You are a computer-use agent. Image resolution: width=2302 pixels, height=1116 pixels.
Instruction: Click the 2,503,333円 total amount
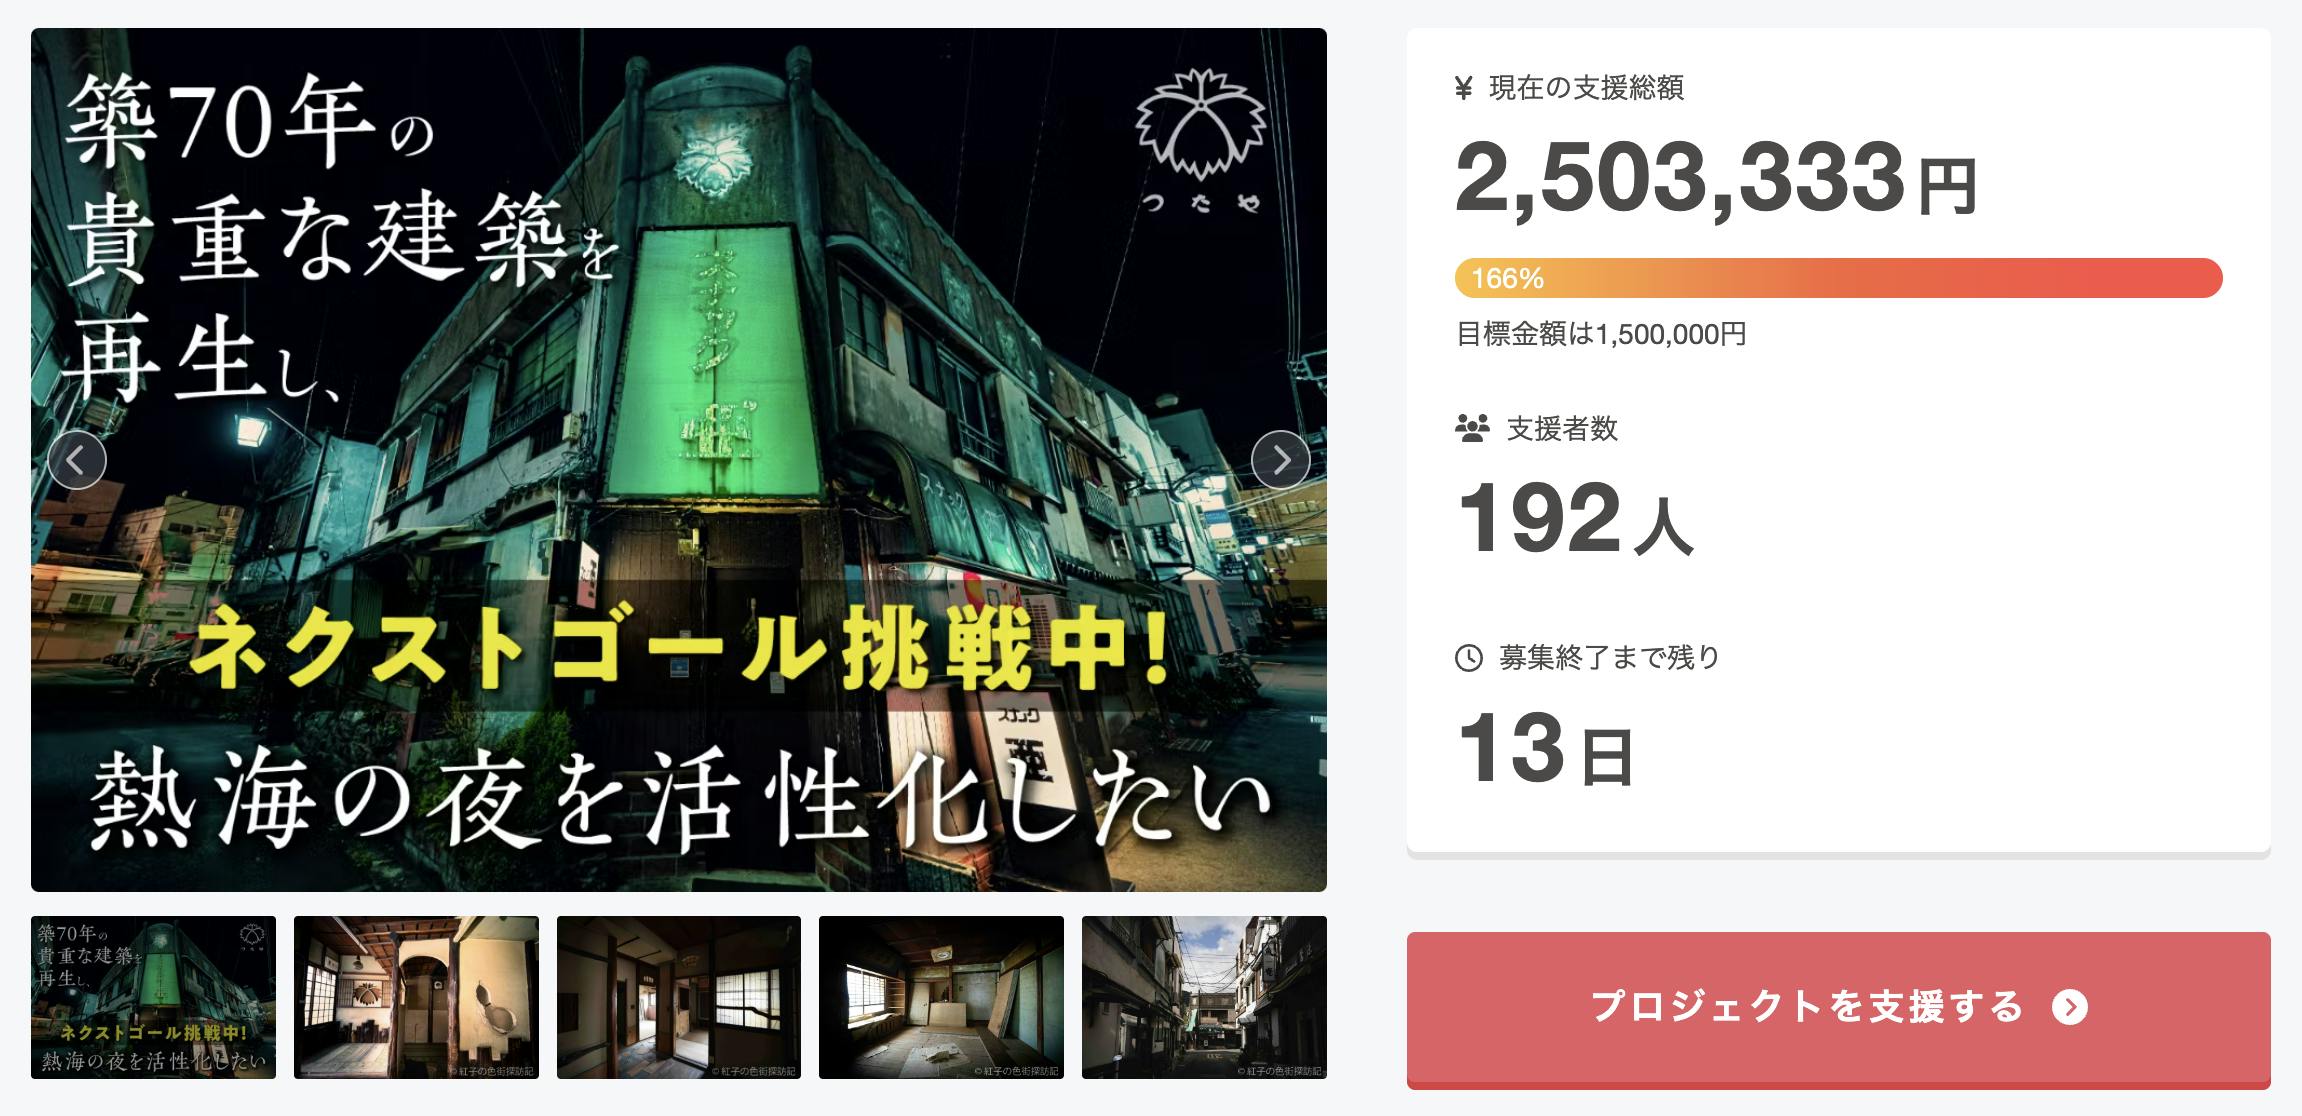point(1715,178)
